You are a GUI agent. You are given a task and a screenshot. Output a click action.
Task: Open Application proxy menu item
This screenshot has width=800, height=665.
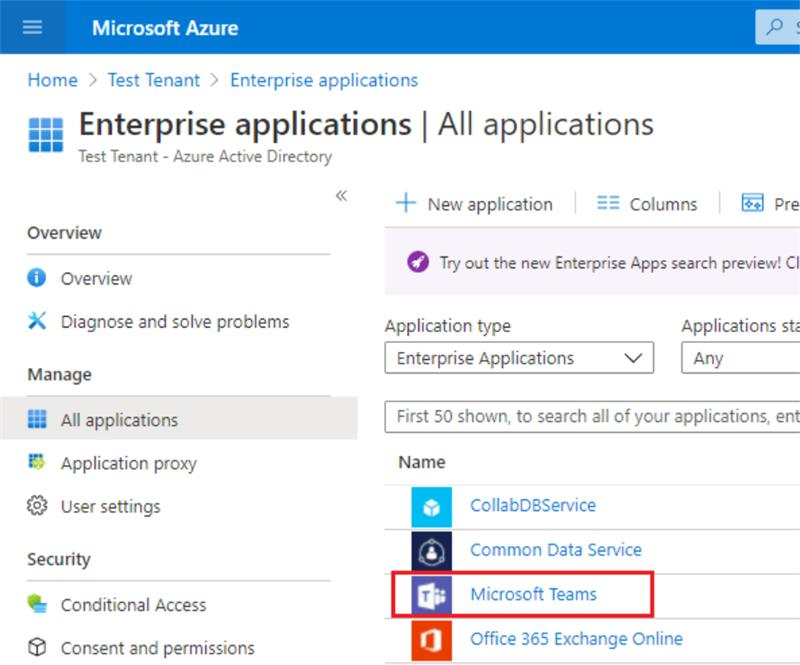pos(128,463)
